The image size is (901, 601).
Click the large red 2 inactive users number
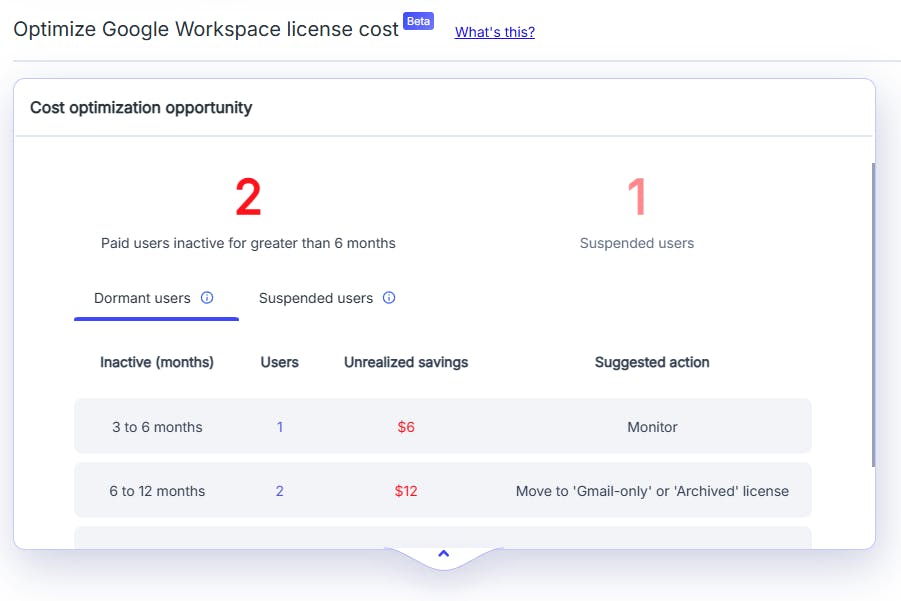(248, 198)
